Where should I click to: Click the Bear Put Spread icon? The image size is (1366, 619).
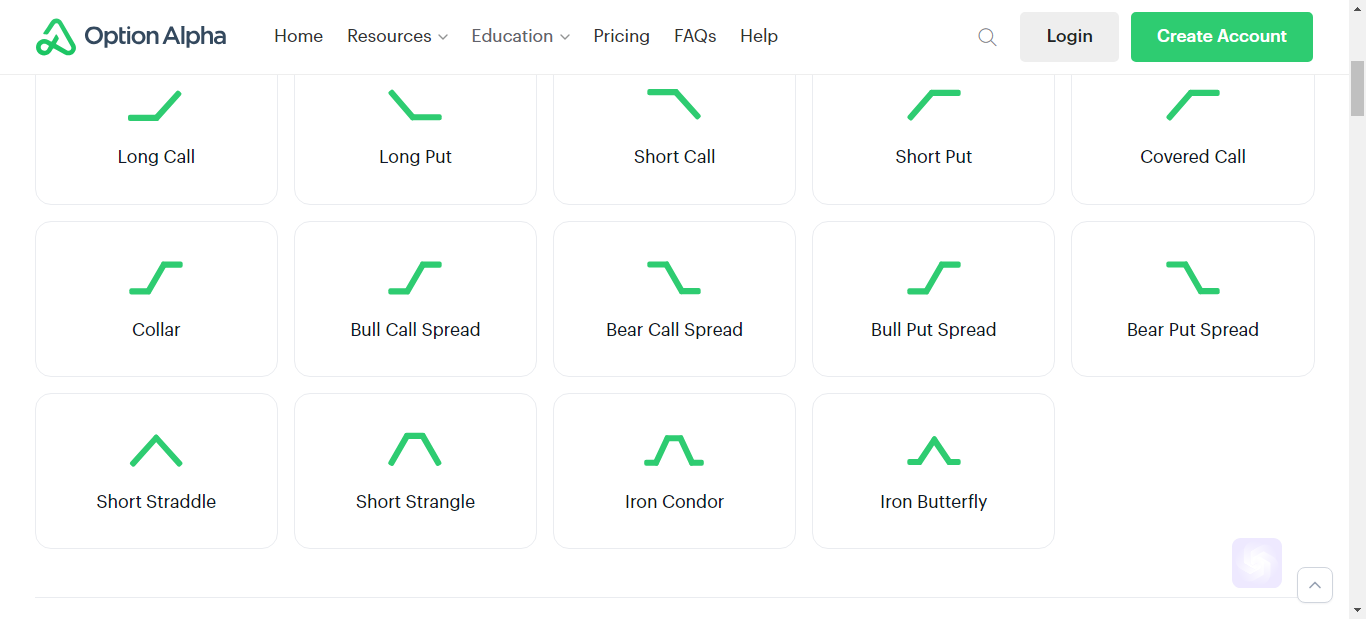click(x=1193, y=277)
